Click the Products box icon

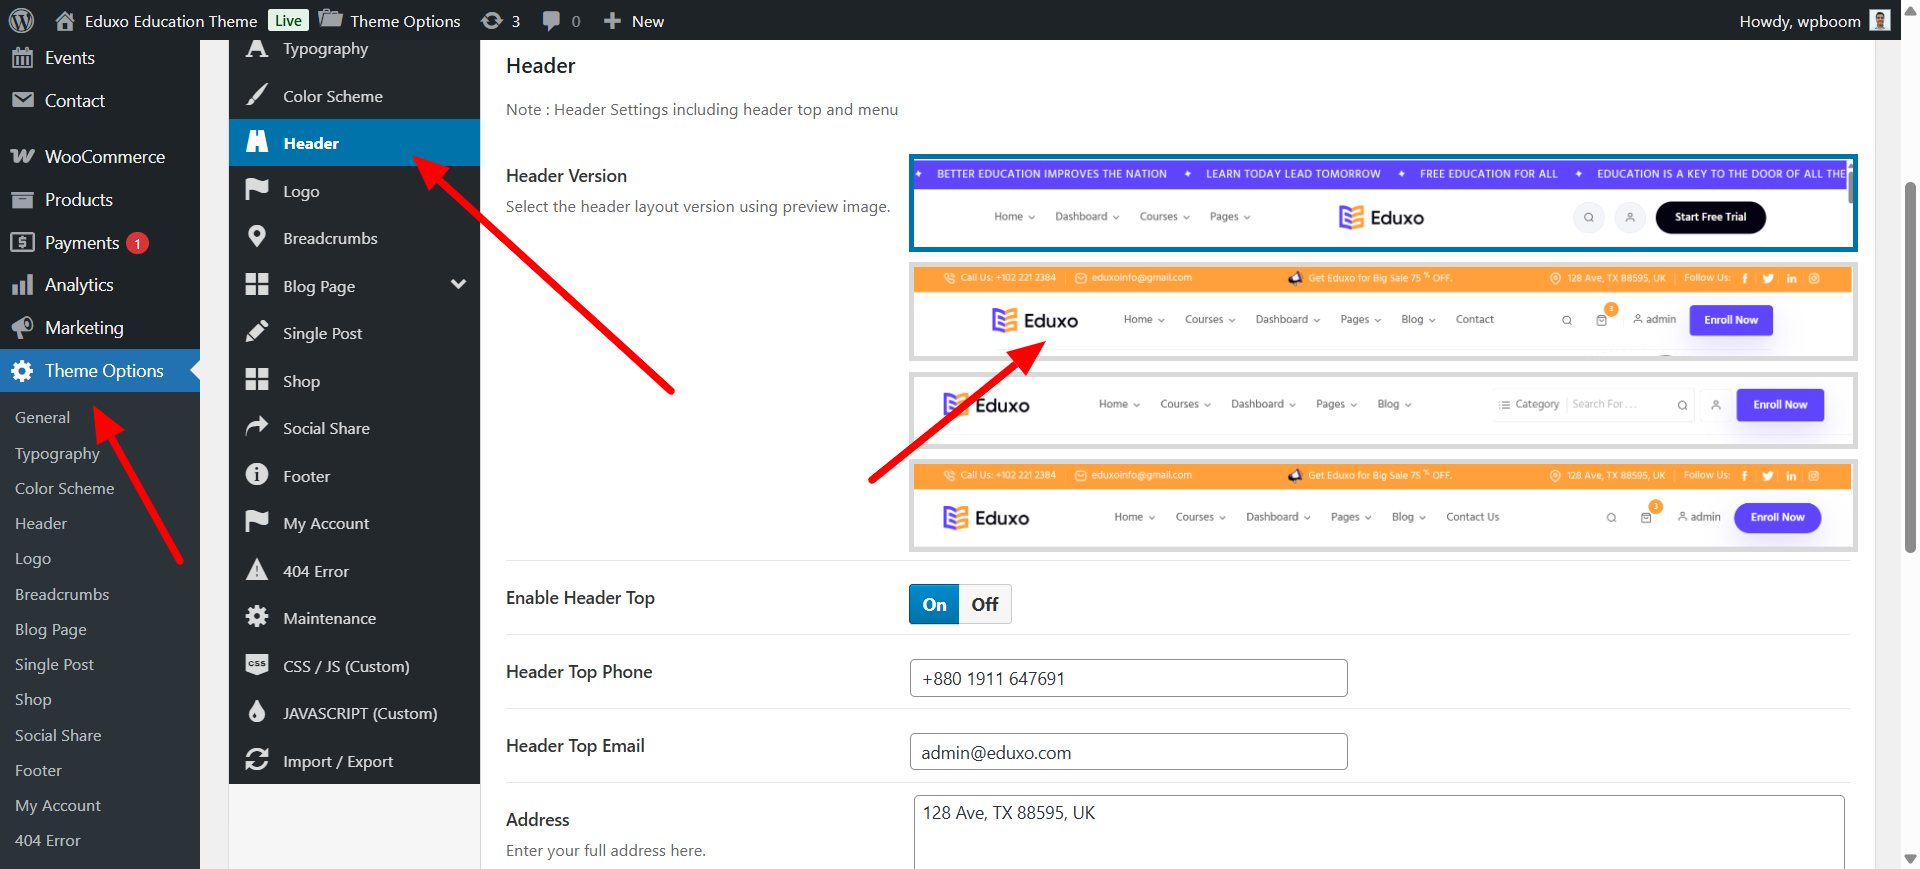pos(22,200)
